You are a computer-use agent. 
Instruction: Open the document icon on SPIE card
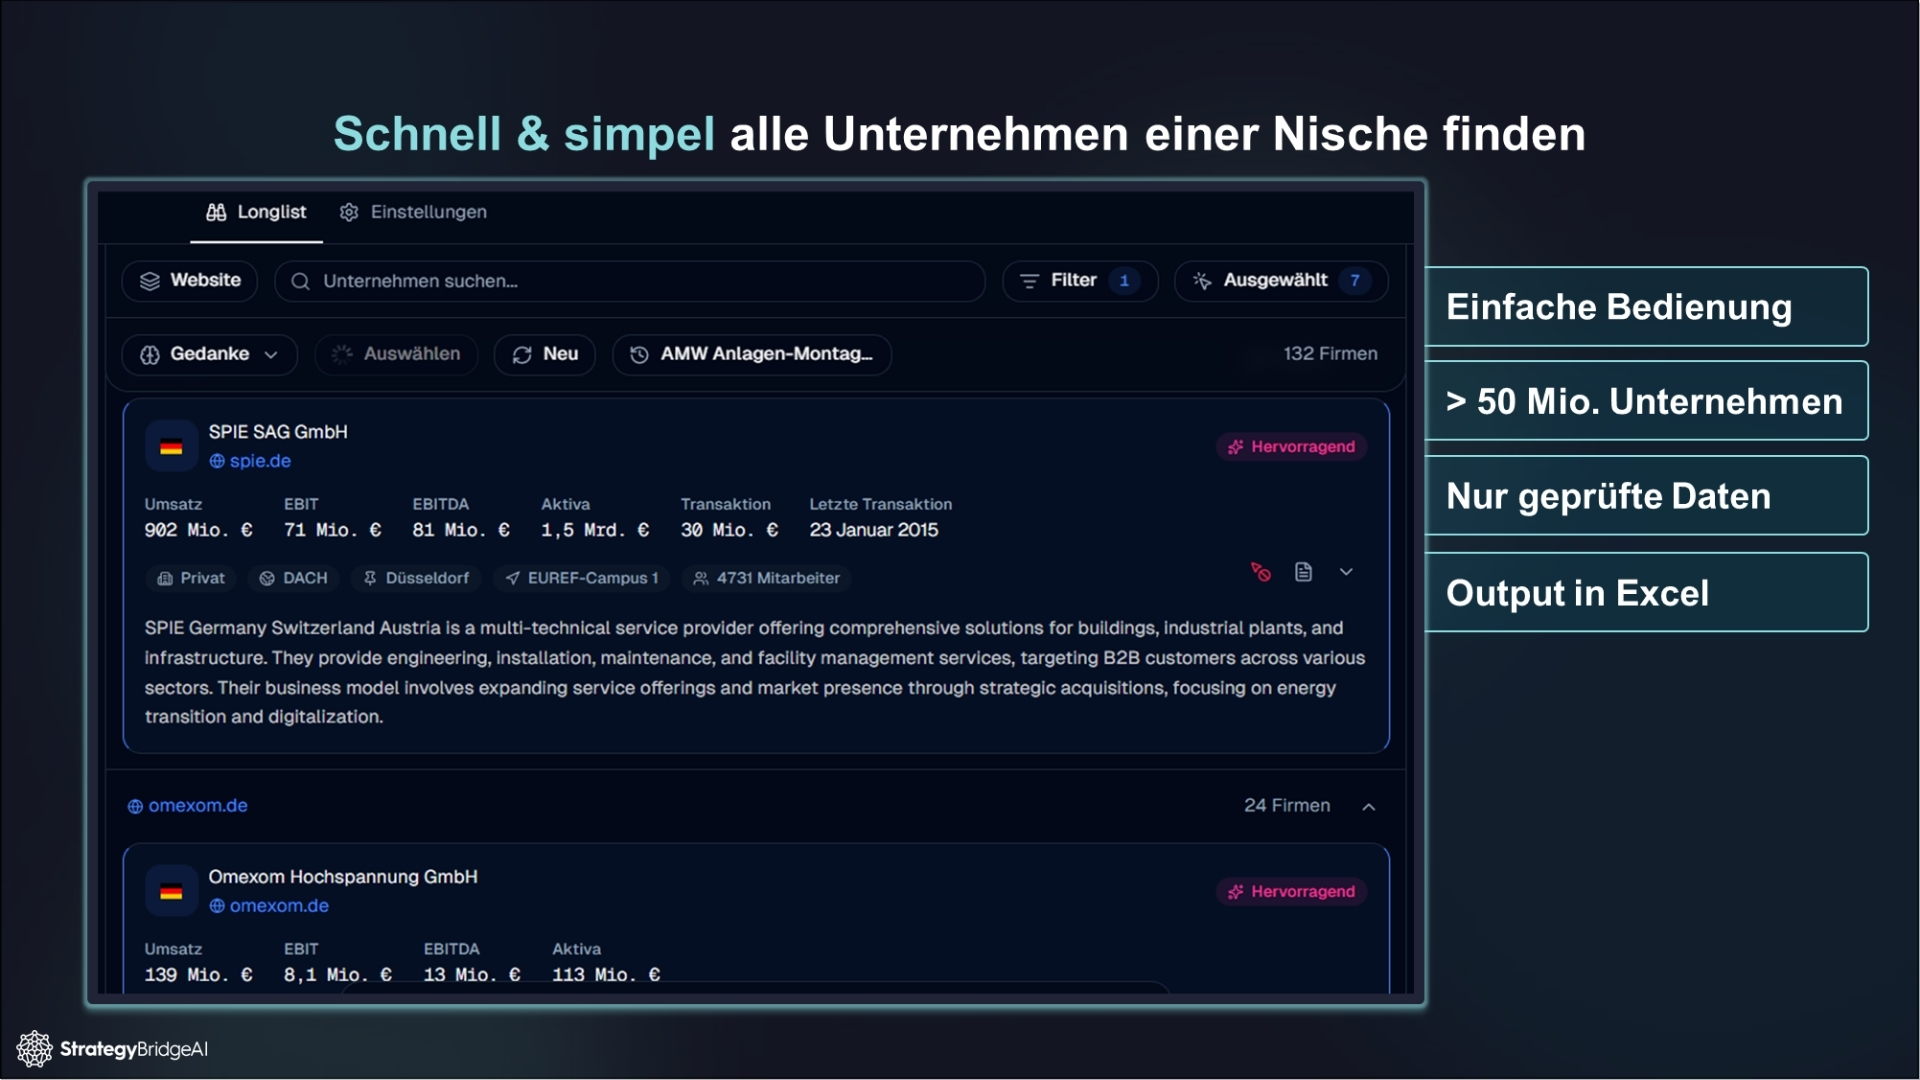pos(1303,572)
